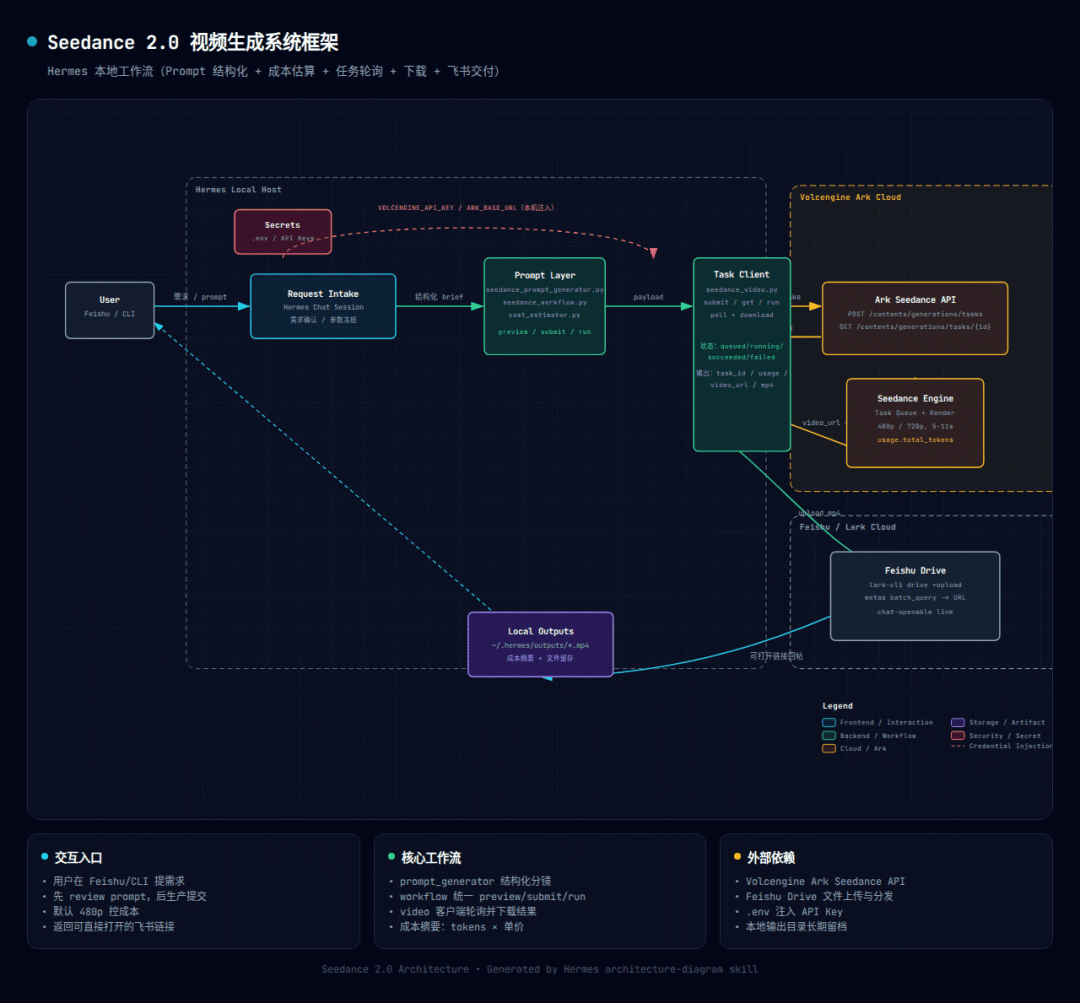Click the red credential arrowhead above Task Client
The image size is (1080, 1003).
point(653,253)
